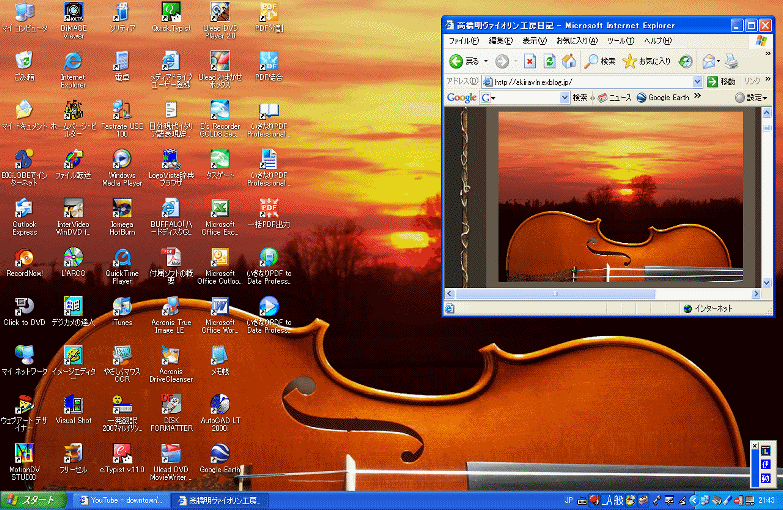
Task: Open Favorites star in IE toolbar
Action: pyautogui.click(x=647, y=61)
